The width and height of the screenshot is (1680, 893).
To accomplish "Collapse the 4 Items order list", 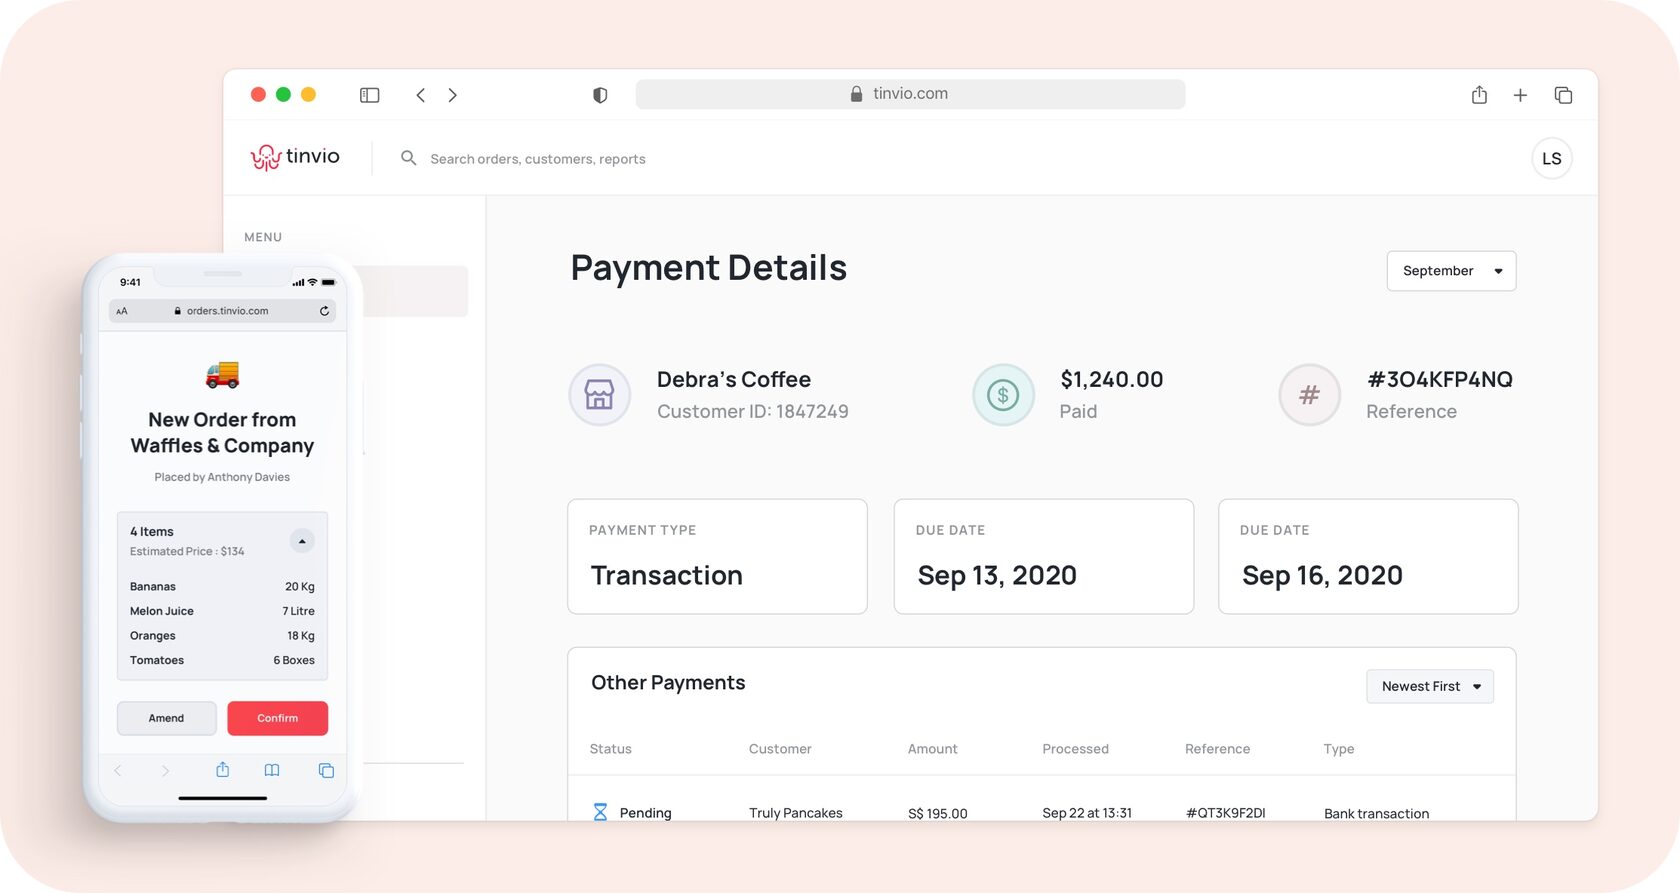I will 302,541.
